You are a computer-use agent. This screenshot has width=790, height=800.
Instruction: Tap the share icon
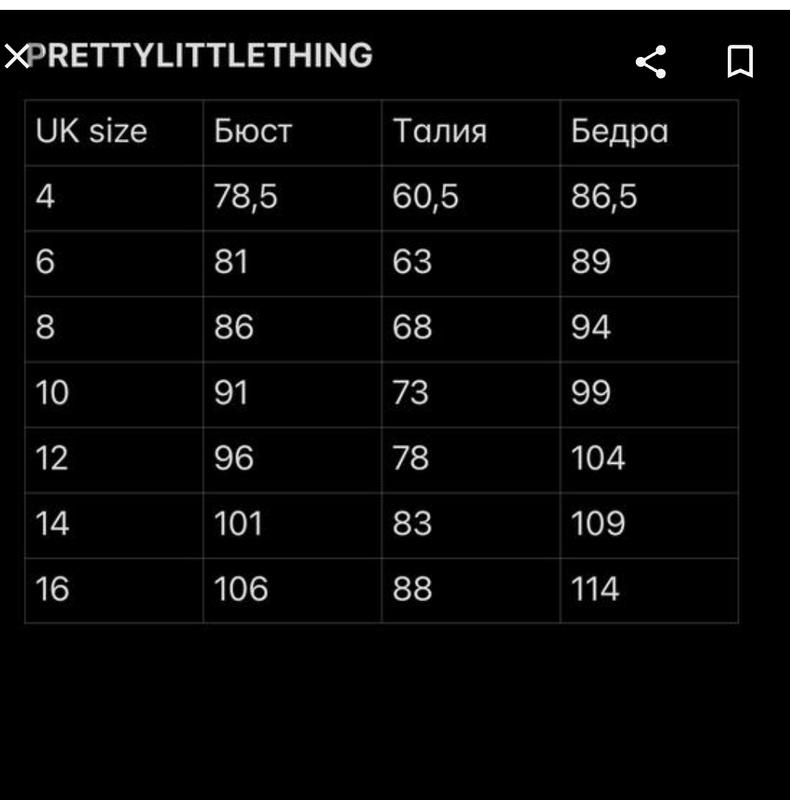[x=651, y=62]
